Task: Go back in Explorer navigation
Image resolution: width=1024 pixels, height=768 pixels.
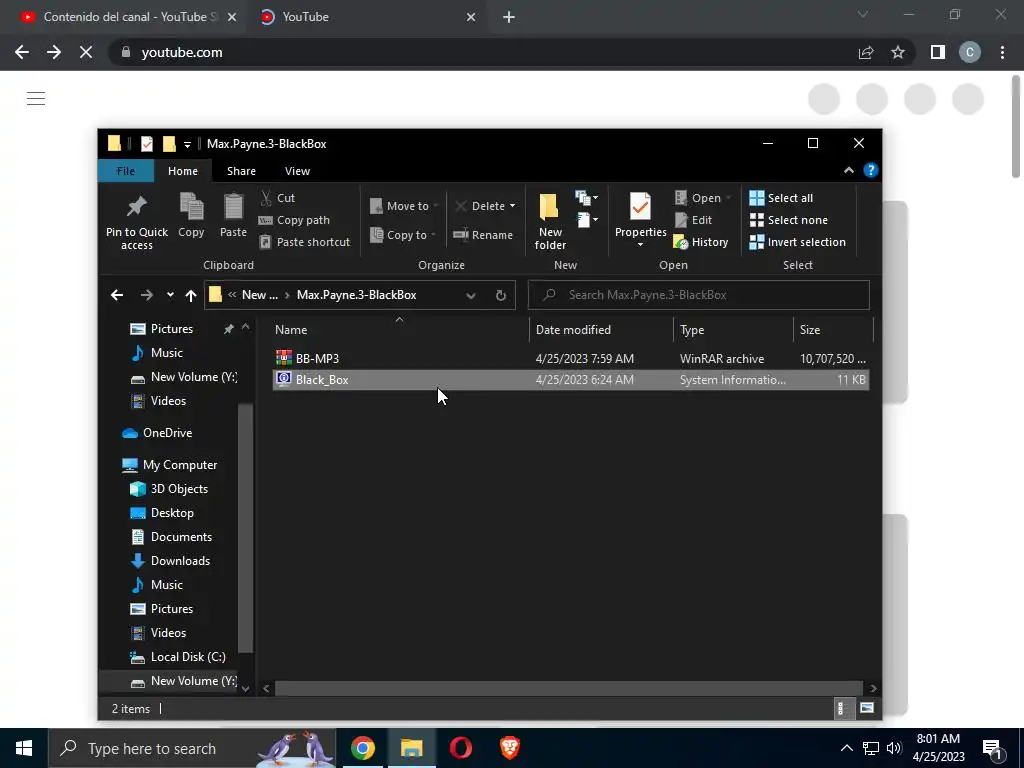Action: pyautogui.click(x=117, y=295)
